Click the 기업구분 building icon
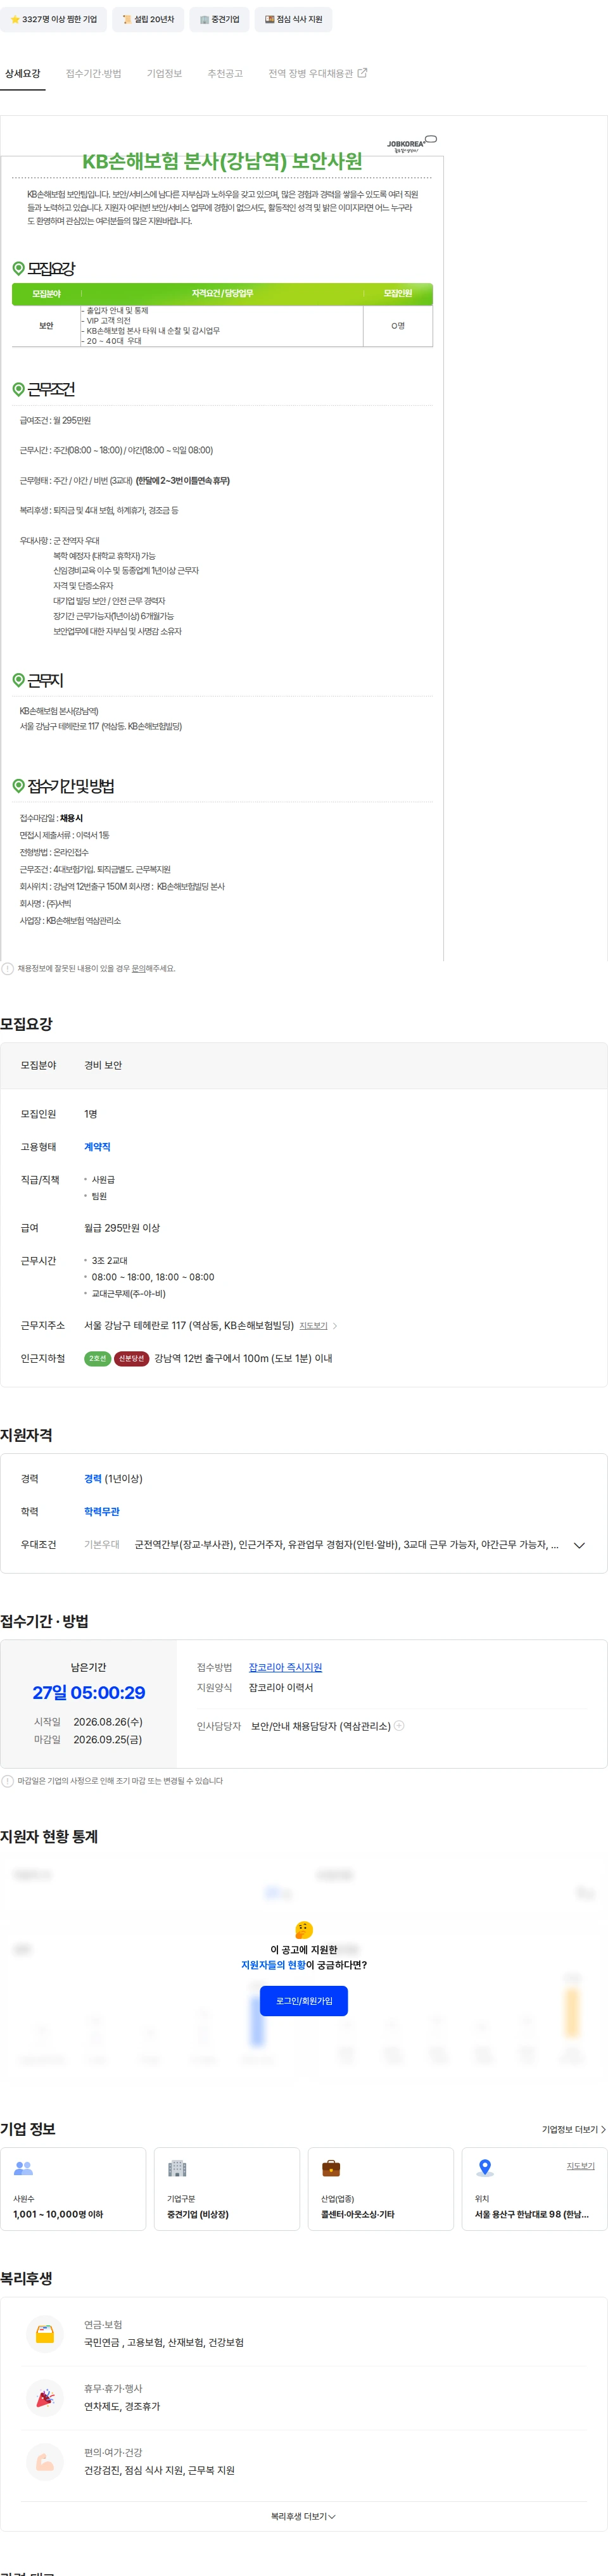 coord(177,2169)
